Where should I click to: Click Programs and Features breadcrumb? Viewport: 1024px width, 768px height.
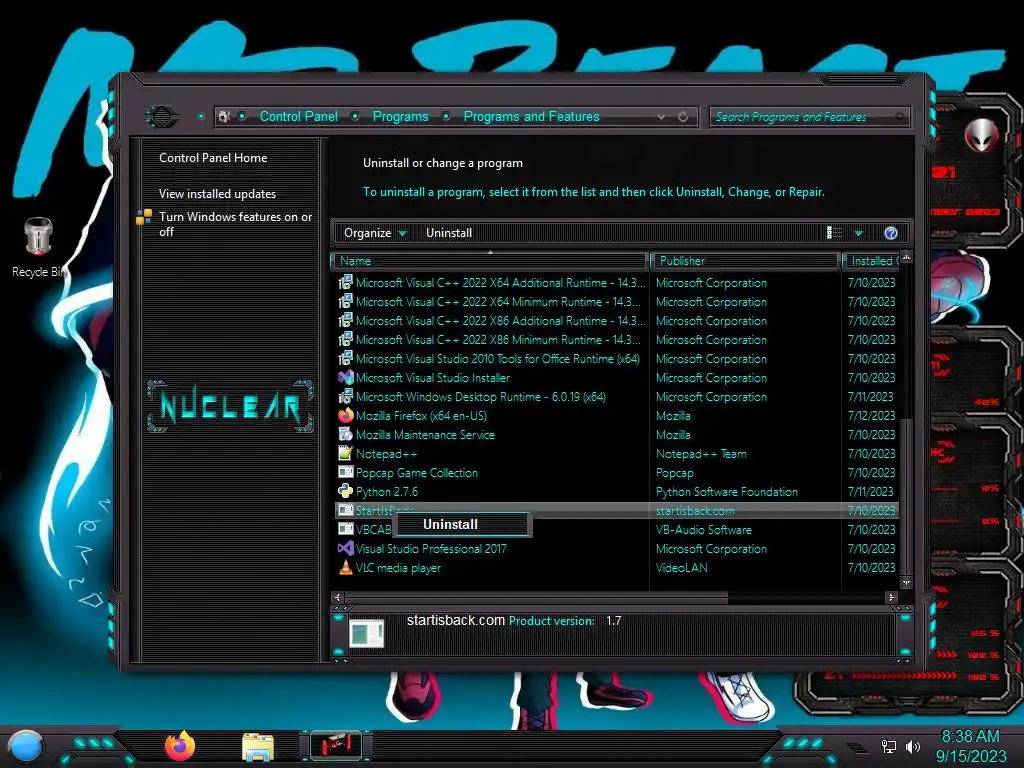531,116
